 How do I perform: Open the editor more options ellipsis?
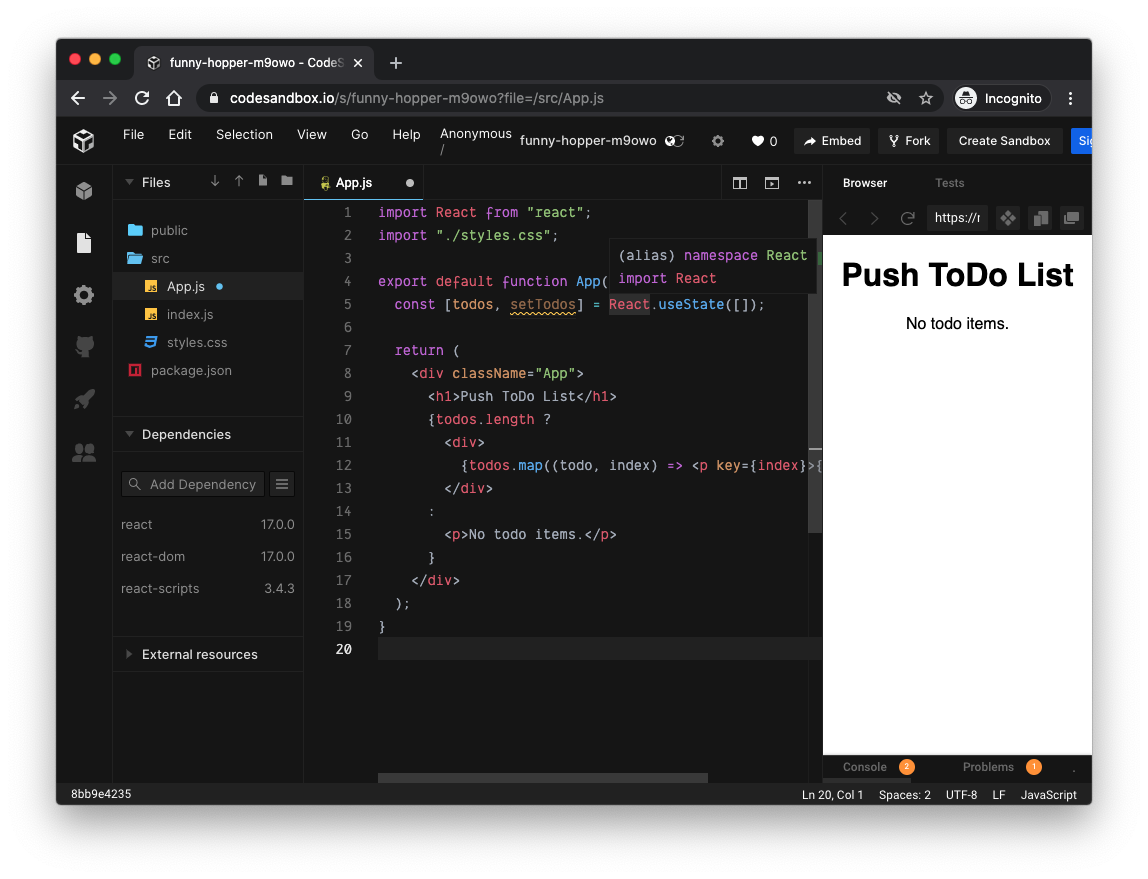point(804,182)
